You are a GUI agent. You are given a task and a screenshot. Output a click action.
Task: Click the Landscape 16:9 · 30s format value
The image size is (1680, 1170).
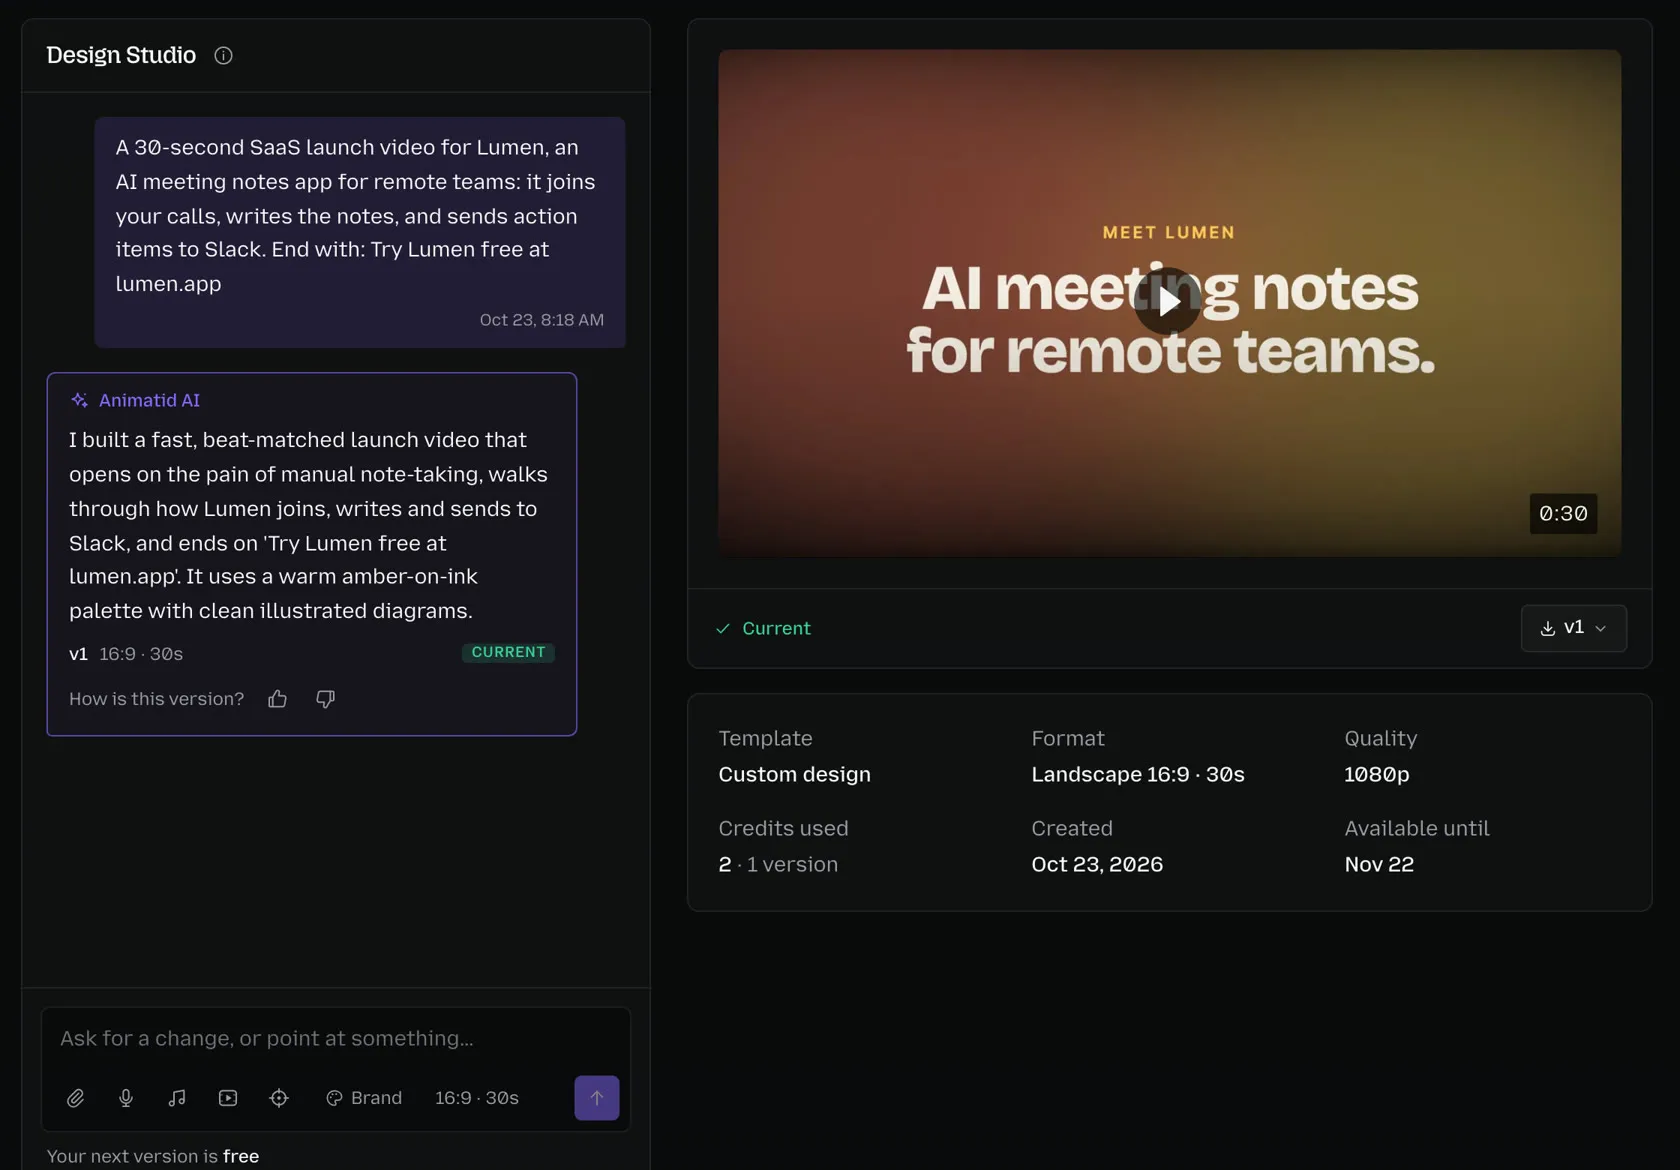(x=1138, y=775)
